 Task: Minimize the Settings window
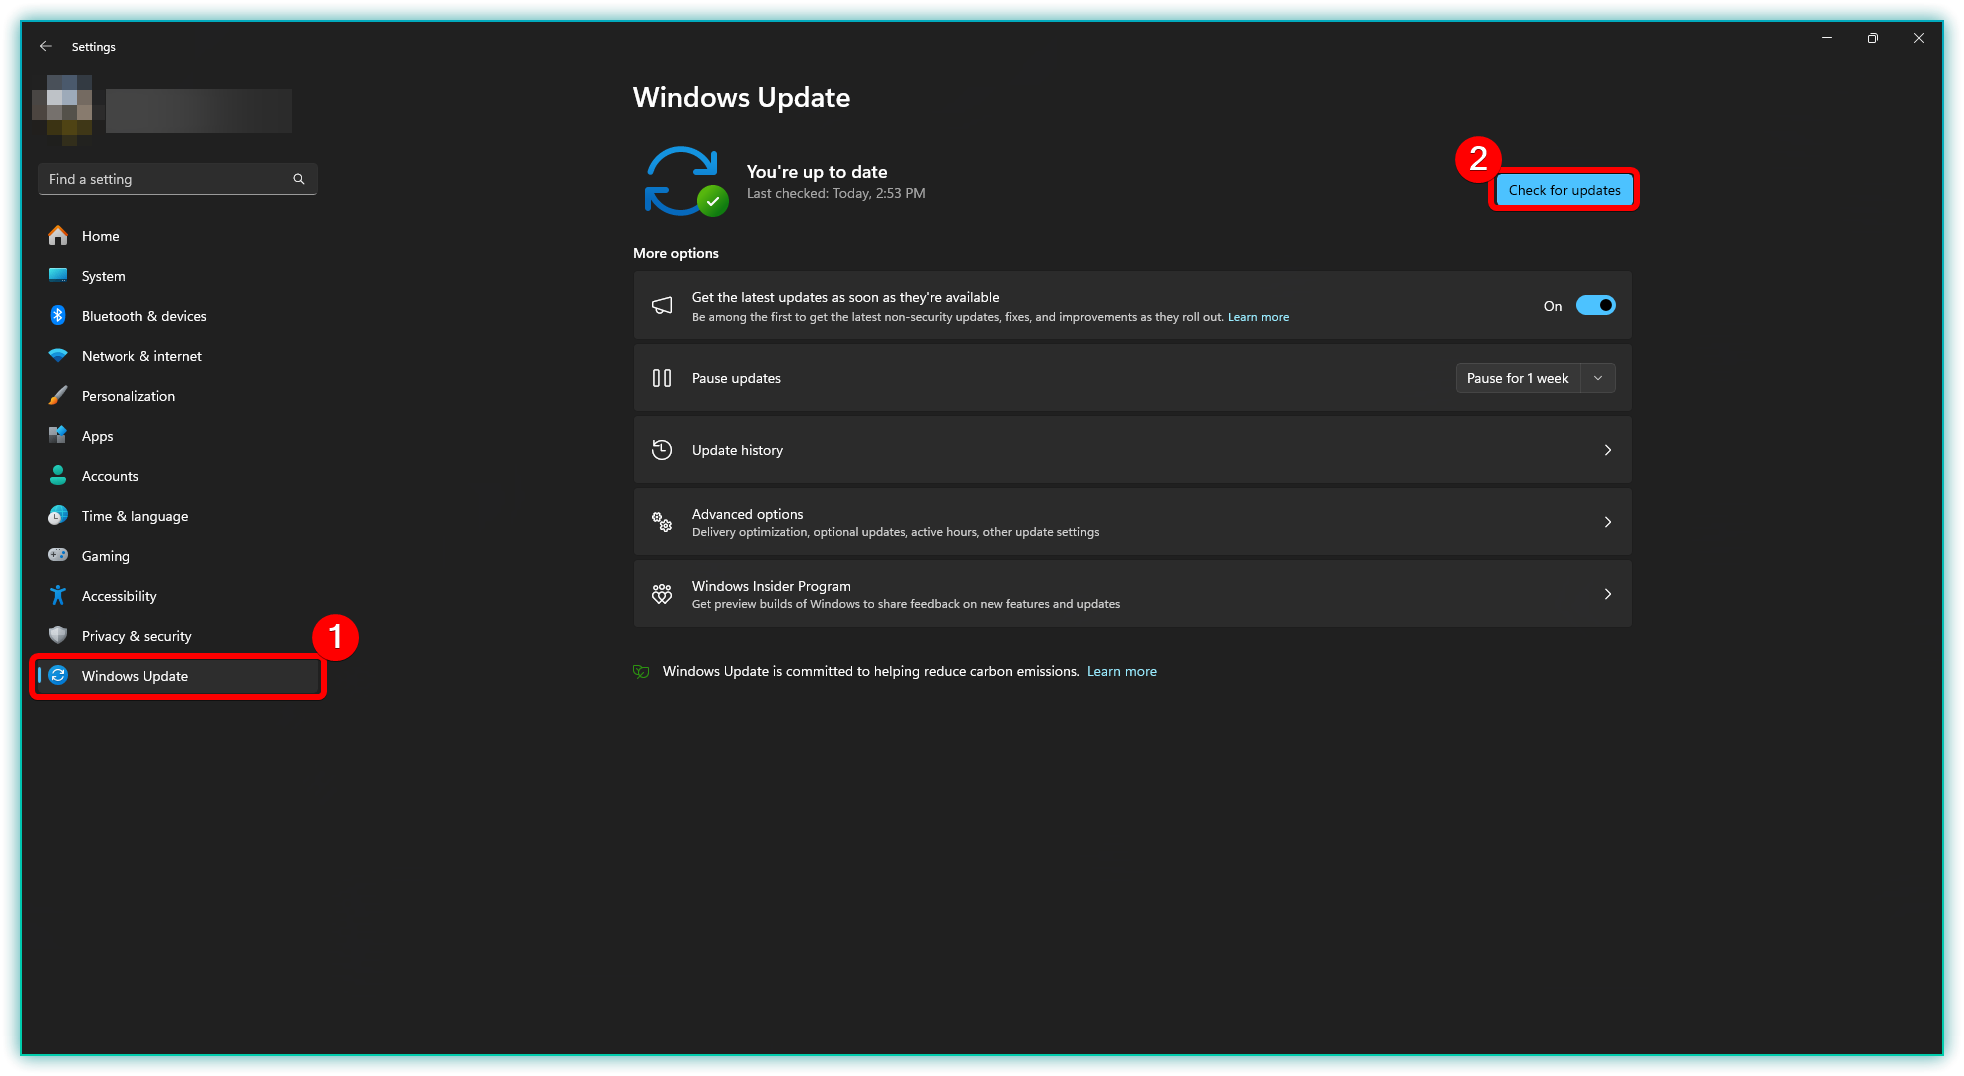click(1827, 38)
